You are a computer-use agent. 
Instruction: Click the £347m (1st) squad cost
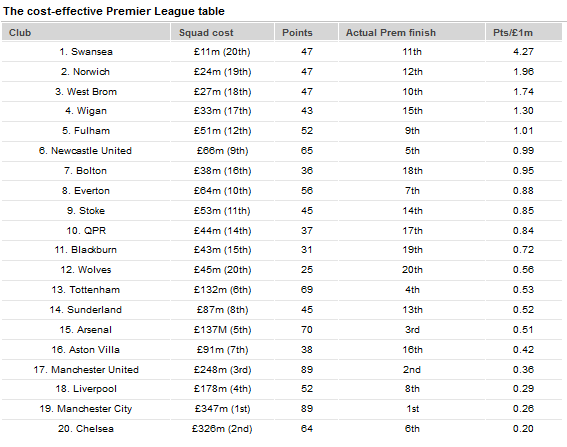coord(222,409)
